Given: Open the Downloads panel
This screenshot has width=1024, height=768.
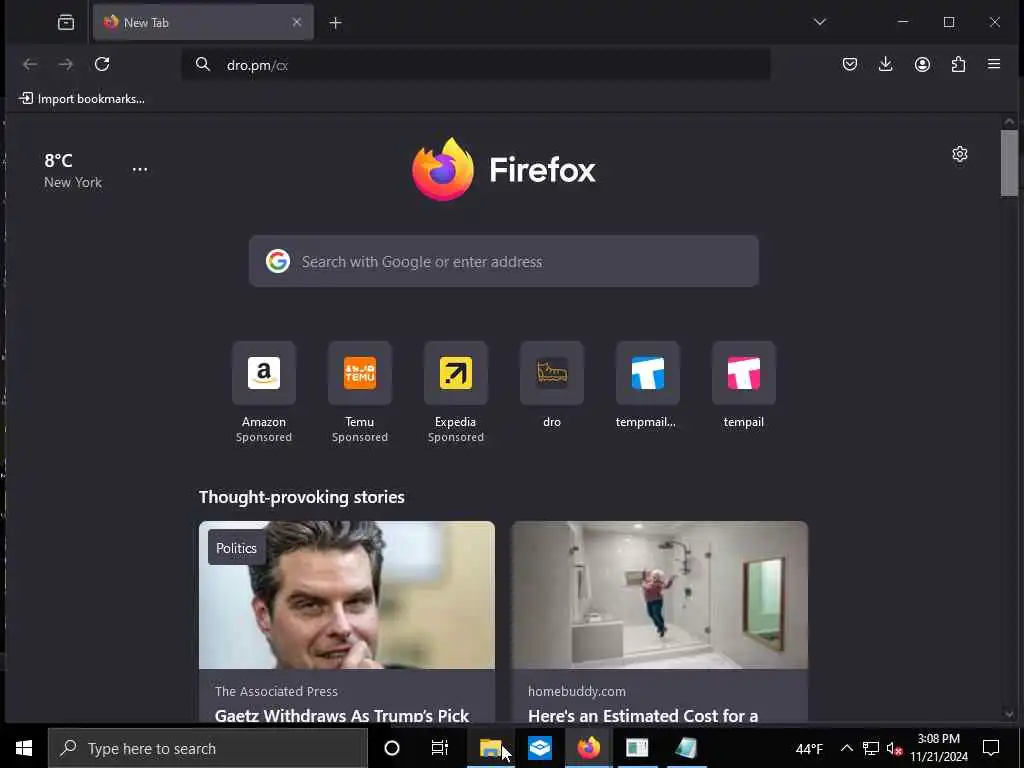Looking at the screenshot, I should click(x=886, y=64).
